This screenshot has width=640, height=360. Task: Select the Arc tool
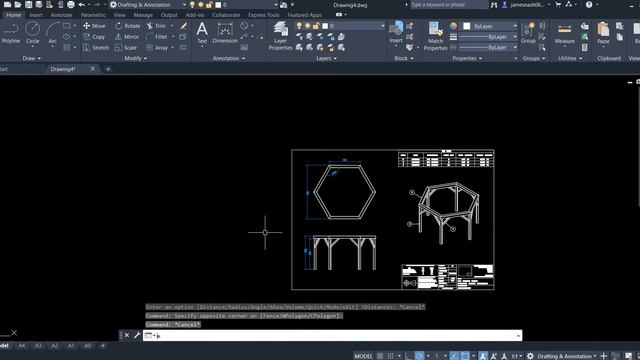(x=53, y=33)
